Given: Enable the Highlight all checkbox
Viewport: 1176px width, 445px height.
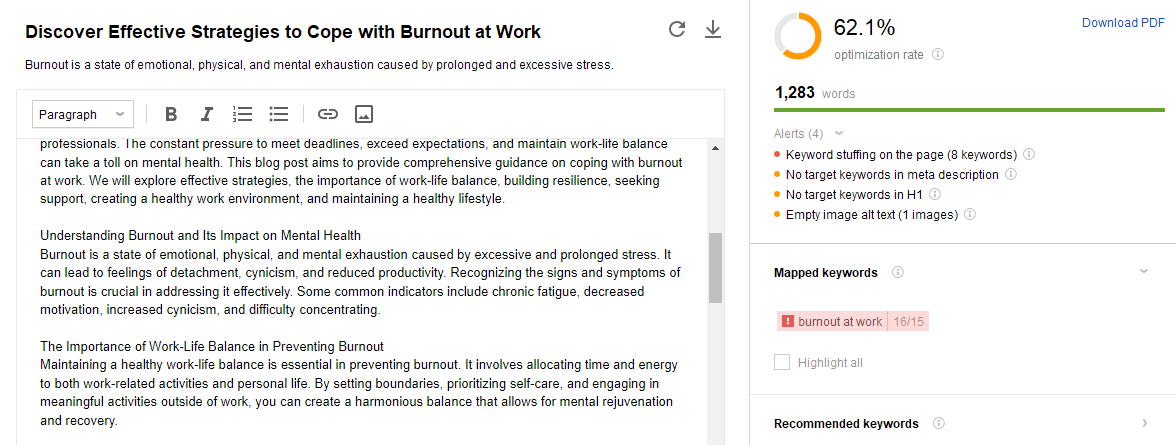Looking at the screenshot, I should pyautogui.click(x=782, y=362).
